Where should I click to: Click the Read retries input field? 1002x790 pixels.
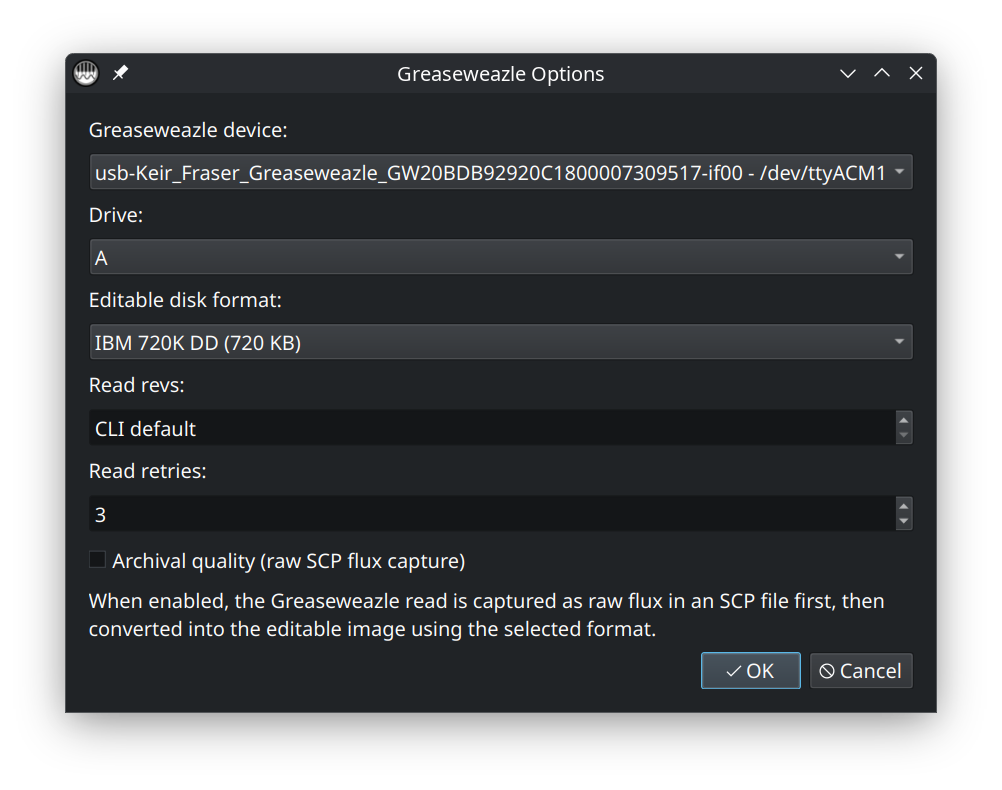490,514
